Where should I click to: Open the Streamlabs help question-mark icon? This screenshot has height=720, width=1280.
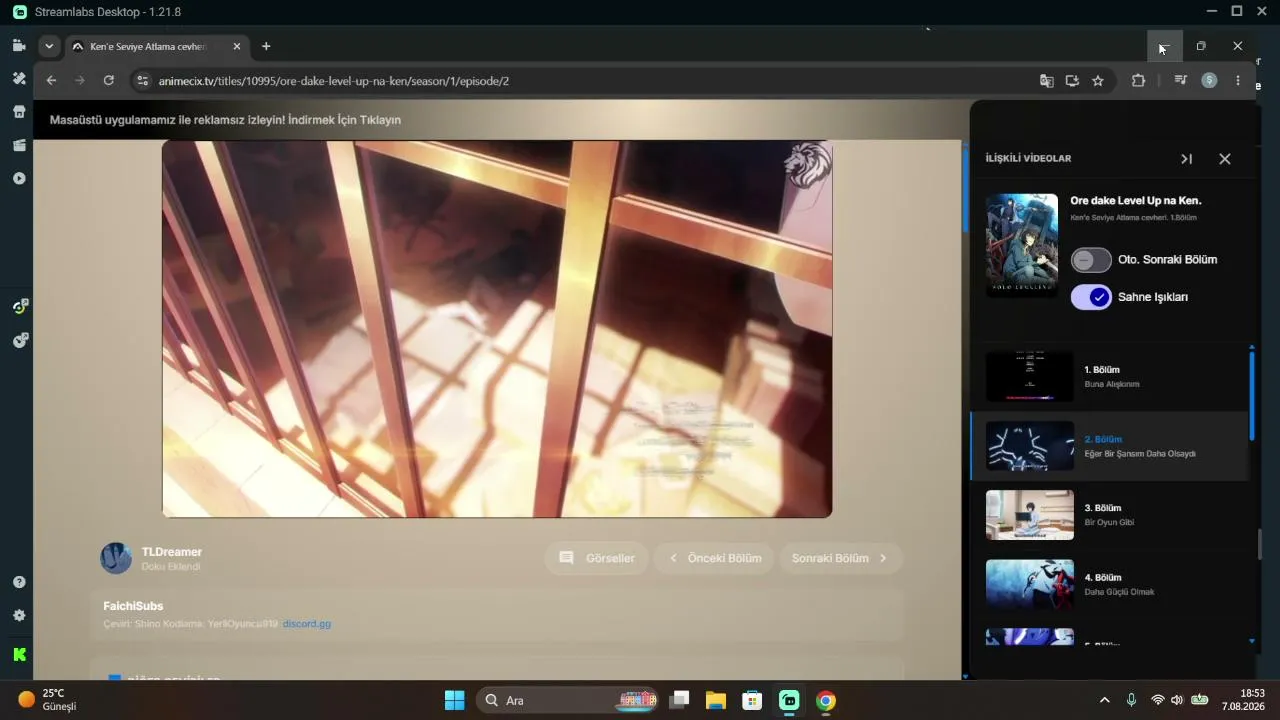[x=18, y=582]
